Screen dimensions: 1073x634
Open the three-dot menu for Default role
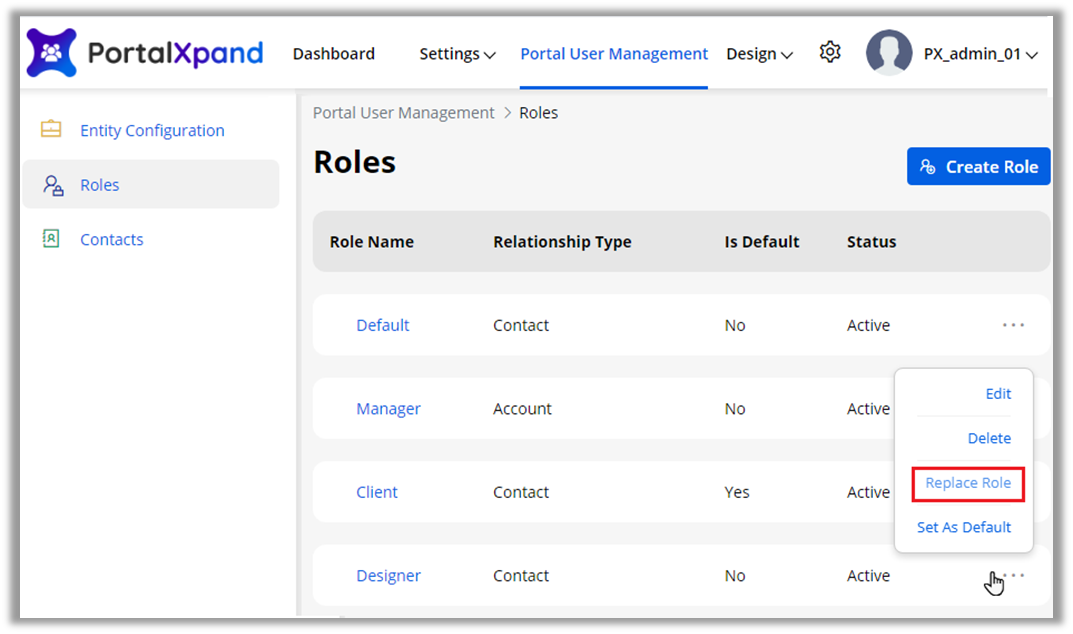(1013, 325)
